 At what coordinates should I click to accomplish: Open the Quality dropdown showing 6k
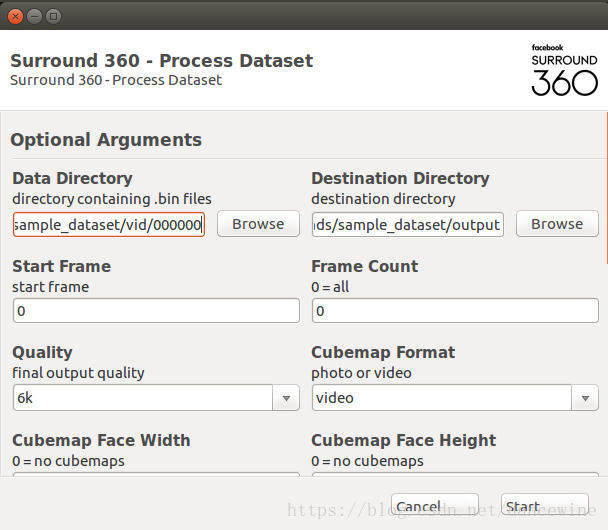(156, 398)
